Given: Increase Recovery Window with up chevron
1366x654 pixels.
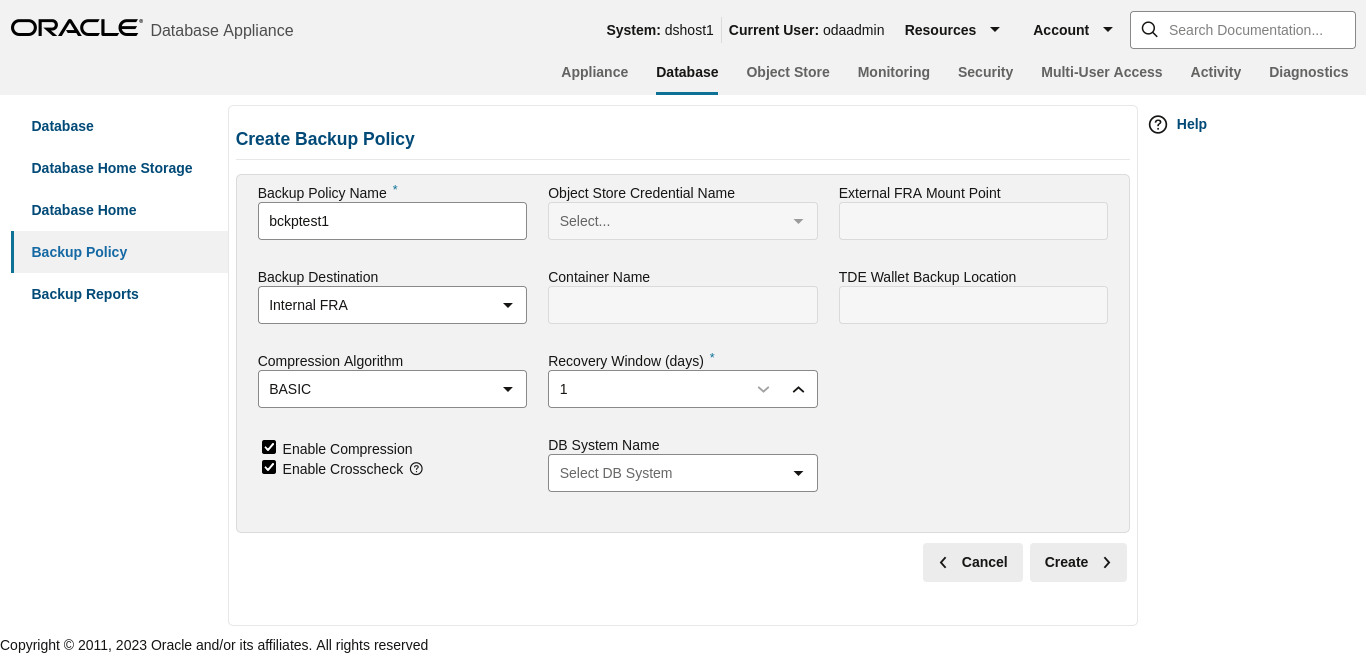Looking at the screenshot, I should coord(798,389).
